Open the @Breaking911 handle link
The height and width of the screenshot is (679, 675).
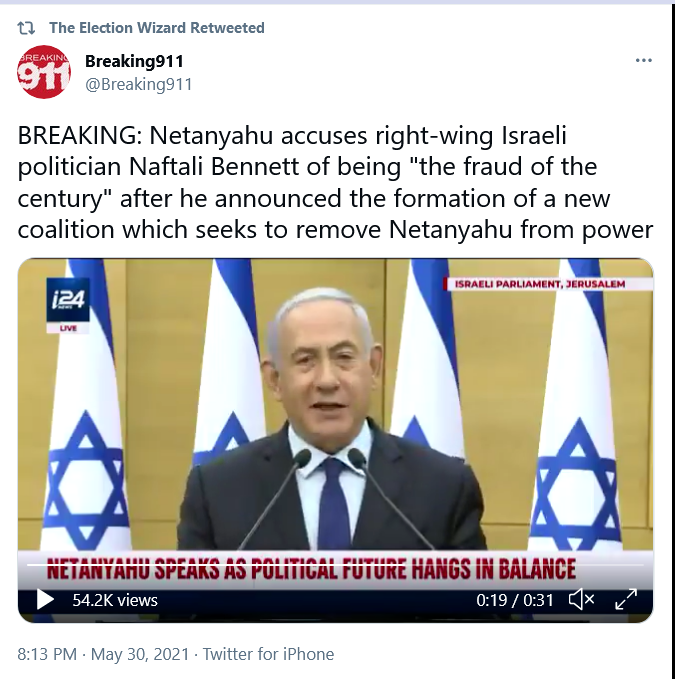click(139, 84)
